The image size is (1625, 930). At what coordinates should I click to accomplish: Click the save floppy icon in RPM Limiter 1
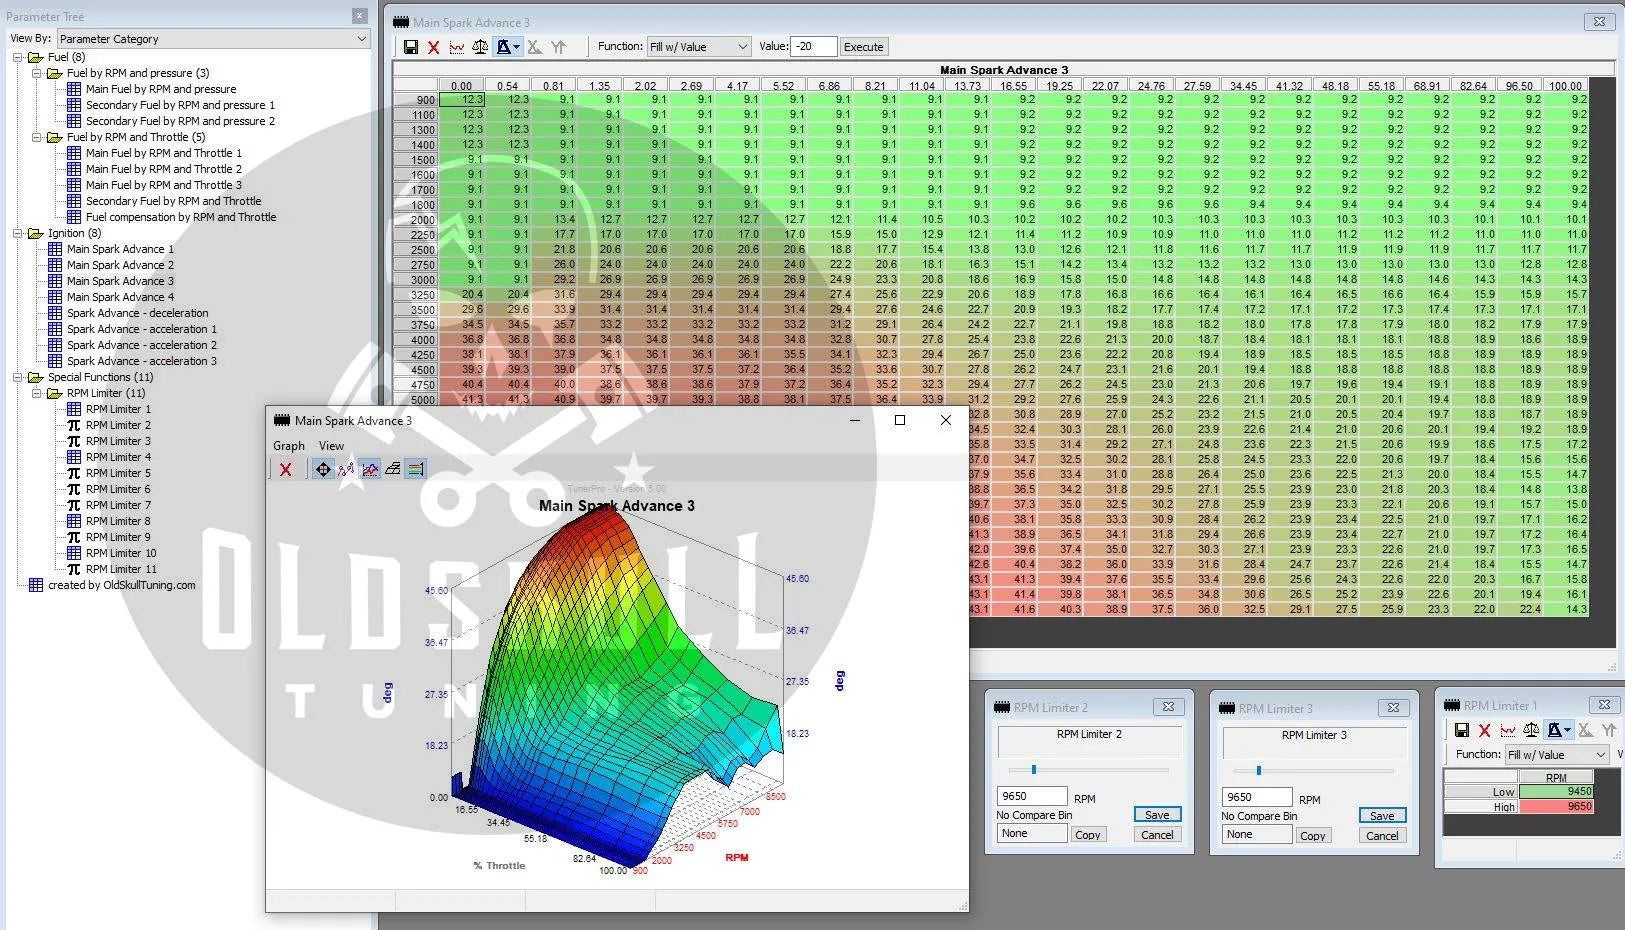point(1461,731)
